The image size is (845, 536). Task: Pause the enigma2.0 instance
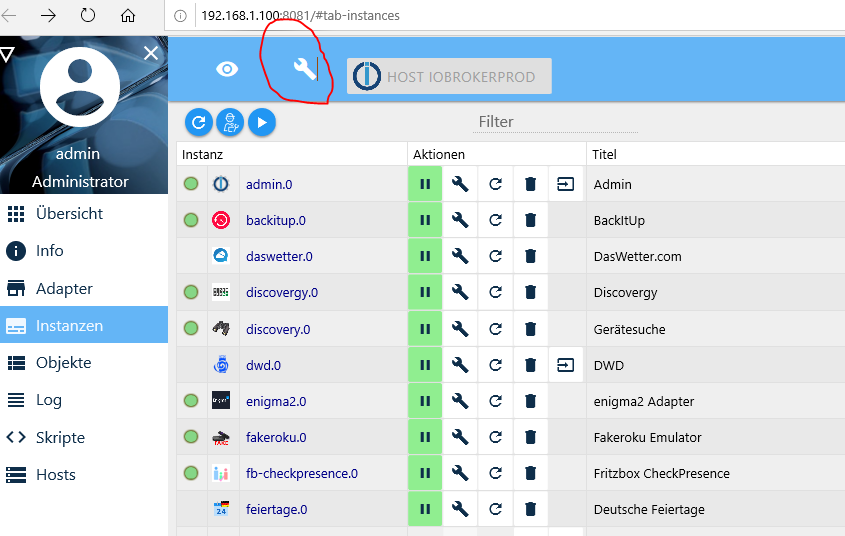coord(425,401)
